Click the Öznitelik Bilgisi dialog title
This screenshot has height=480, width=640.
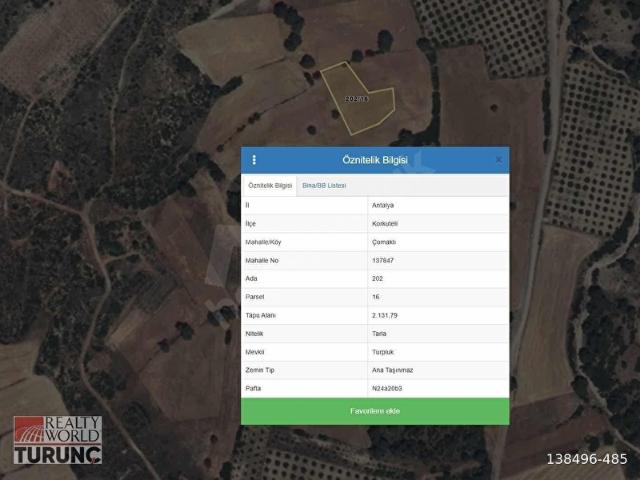[375, 160]
